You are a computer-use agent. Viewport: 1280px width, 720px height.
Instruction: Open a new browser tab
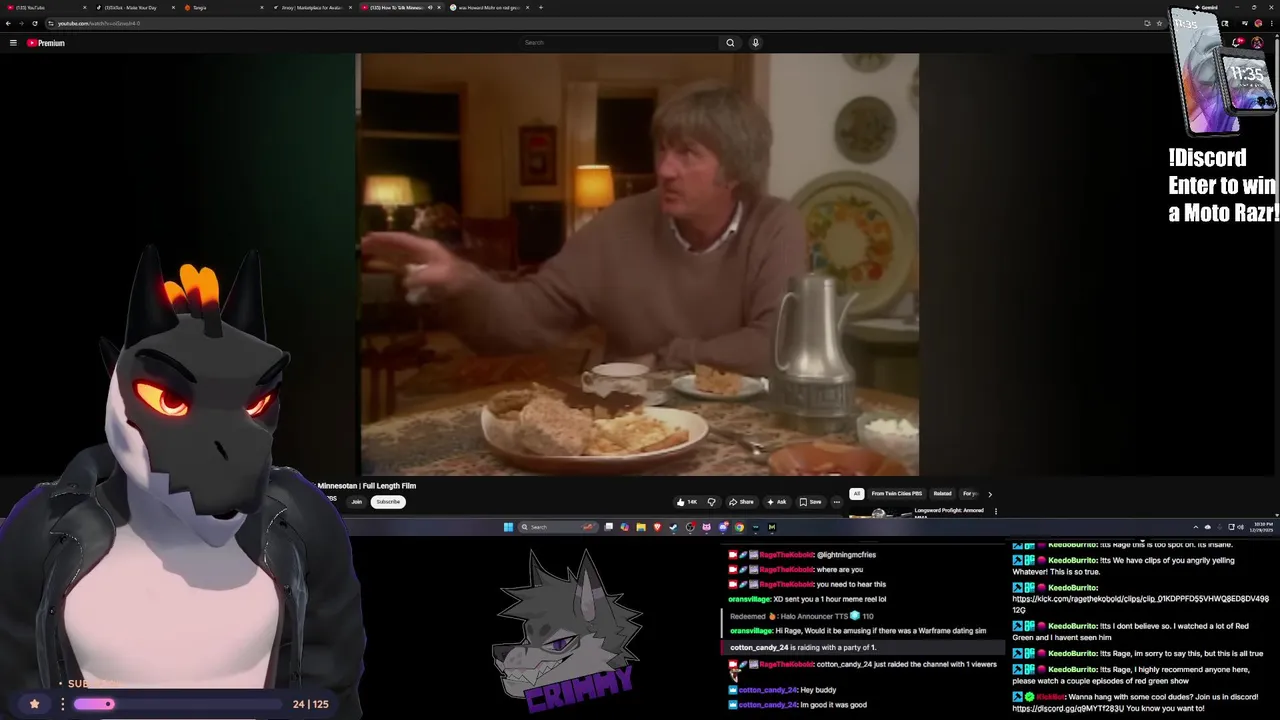coord(541,7)
